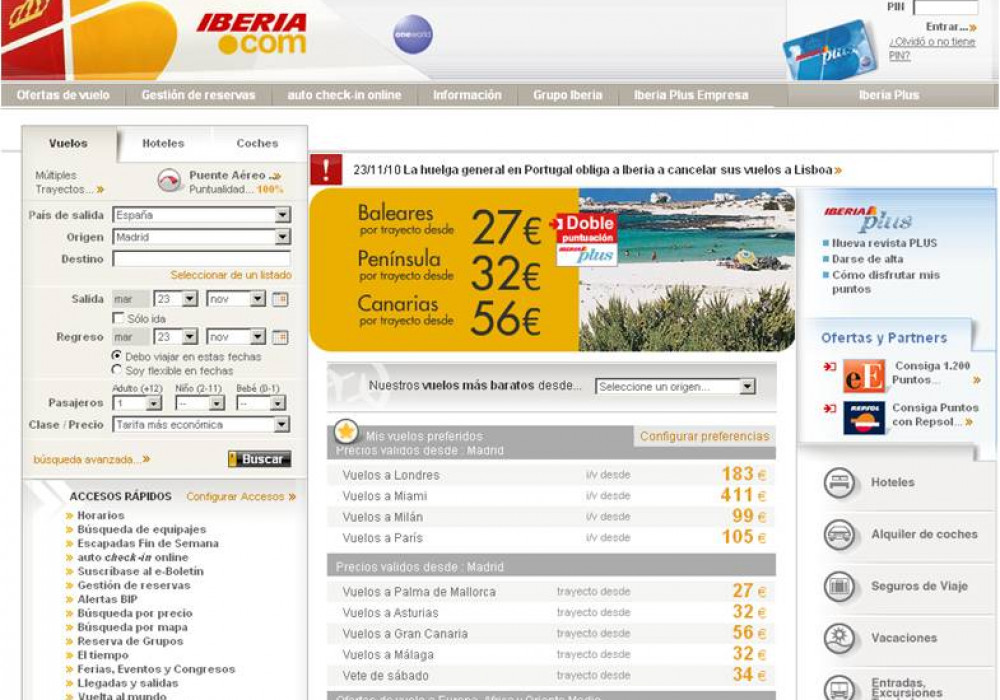Open the País de salida dropdown

[202, 215]
